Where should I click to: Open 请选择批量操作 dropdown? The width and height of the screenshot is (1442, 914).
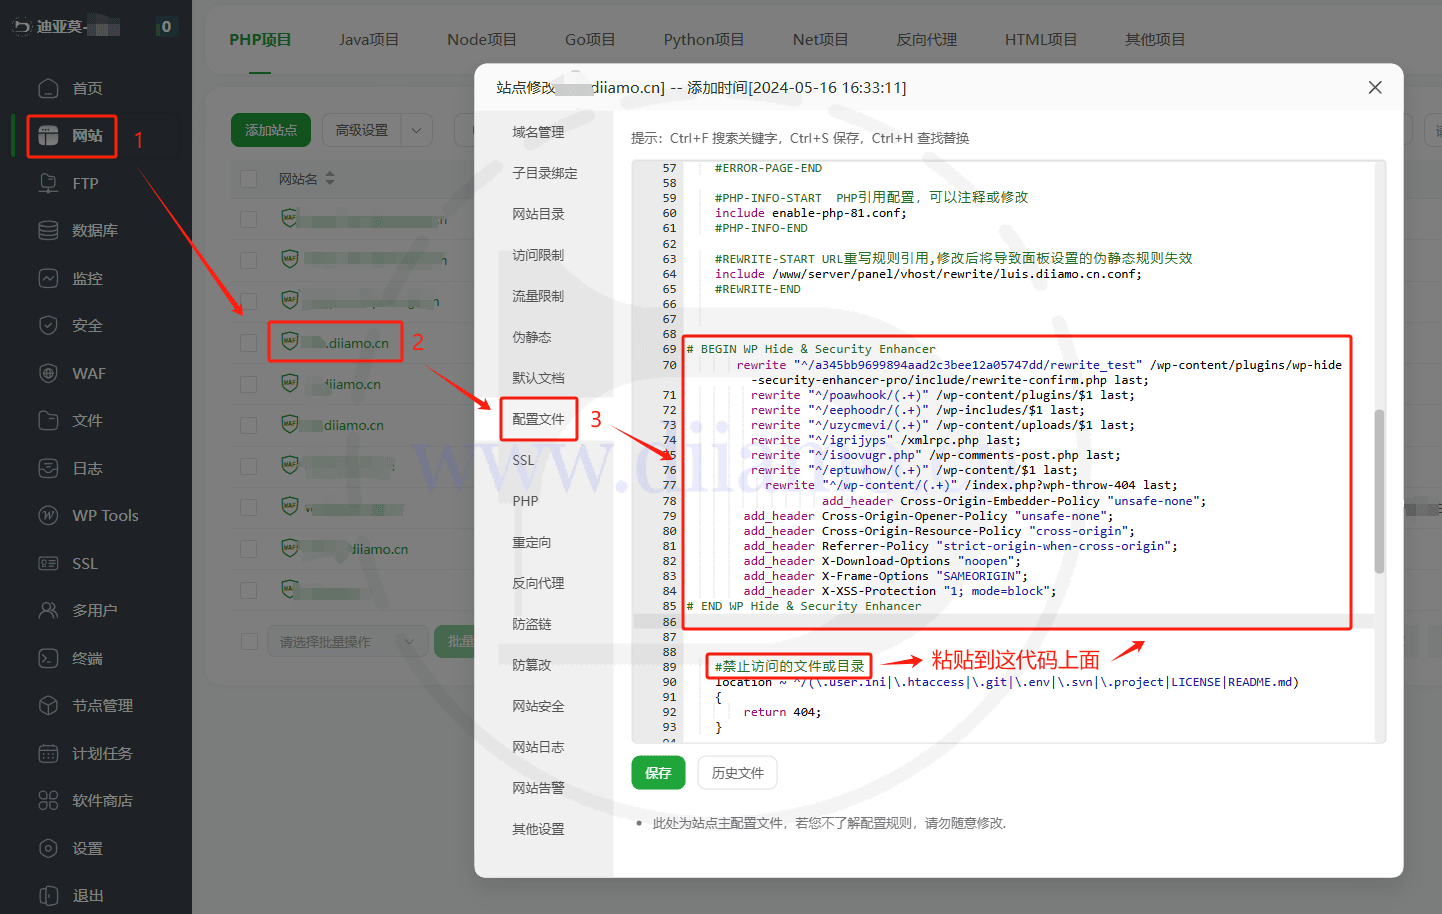(x=347, y=641)
